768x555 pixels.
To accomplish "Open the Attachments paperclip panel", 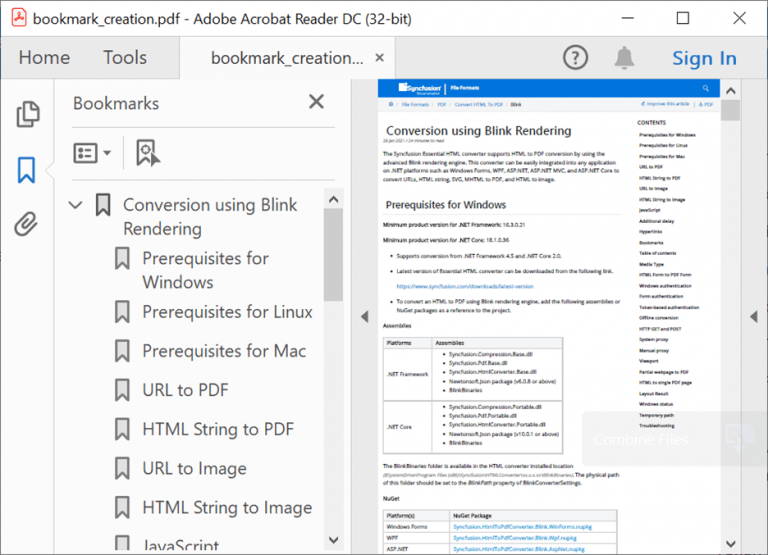I will 26,224.
